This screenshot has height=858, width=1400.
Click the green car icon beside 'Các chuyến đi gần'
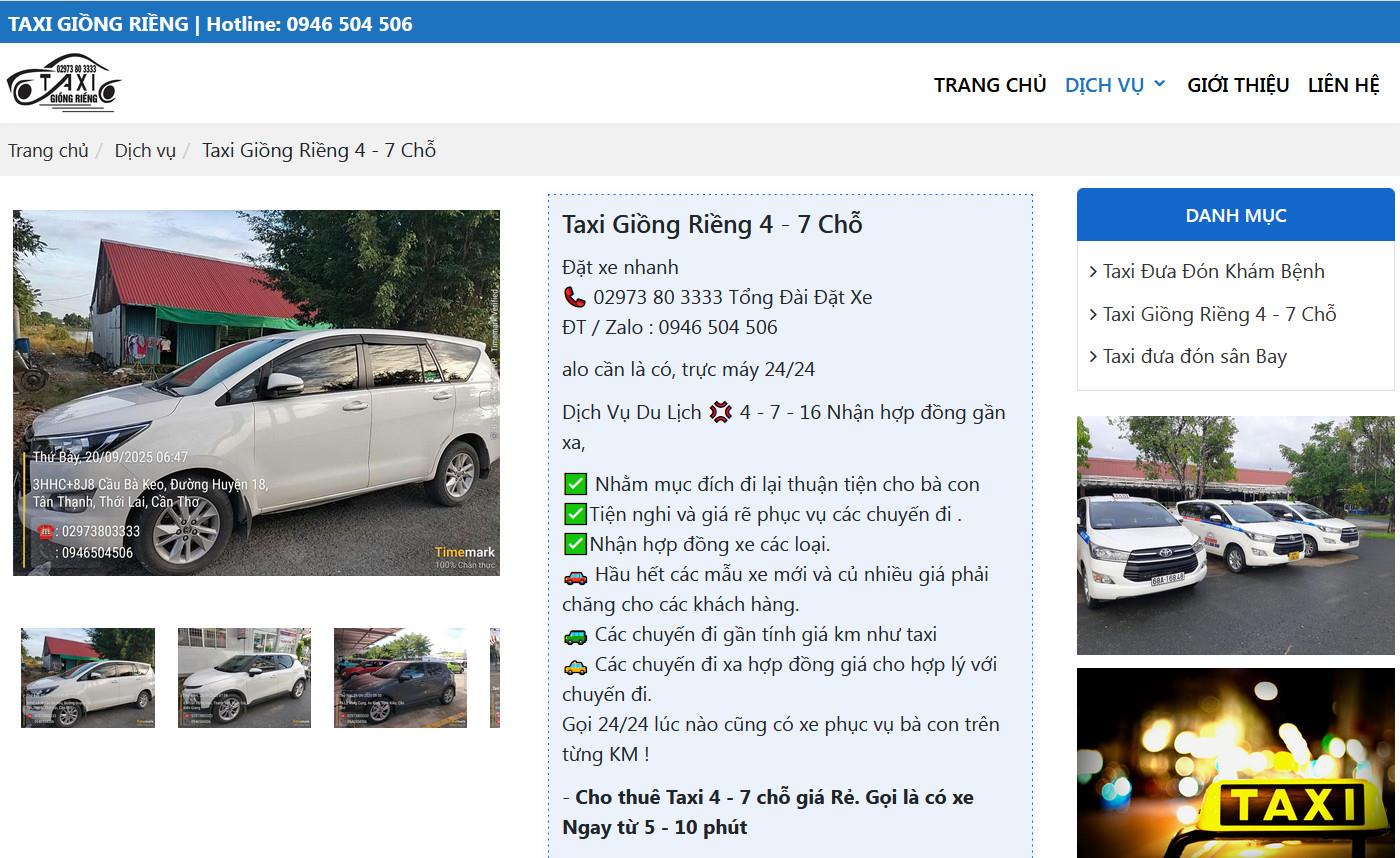click(576, 633)
